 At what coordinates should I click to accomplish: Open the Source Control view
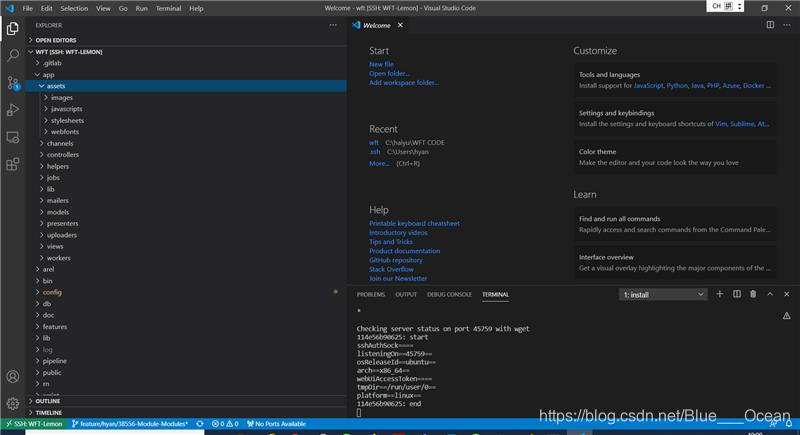pos(13,83)
